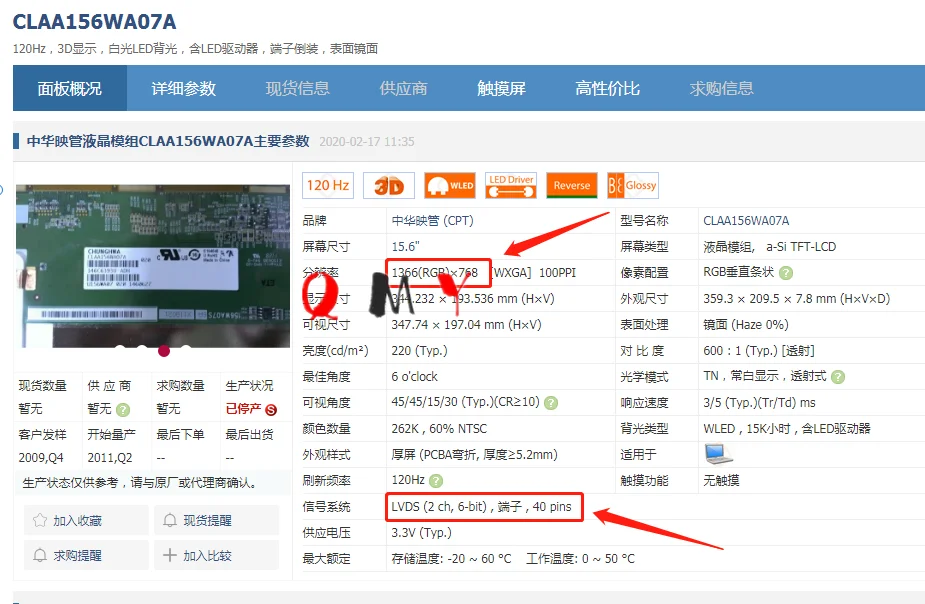Click the LED Driver badge
Viewport: 925px width, 604px height.
coord(511,185)
